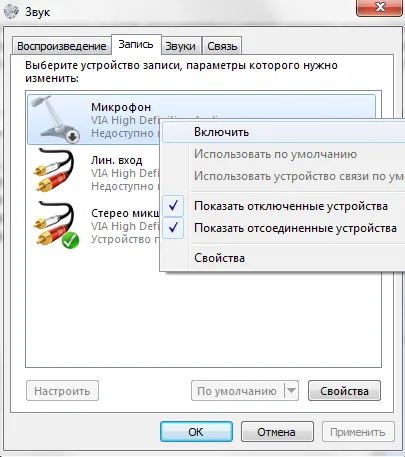Close the Звук dialog window
The height and width of the screenshot is (457, 405).
coord(379,7)
